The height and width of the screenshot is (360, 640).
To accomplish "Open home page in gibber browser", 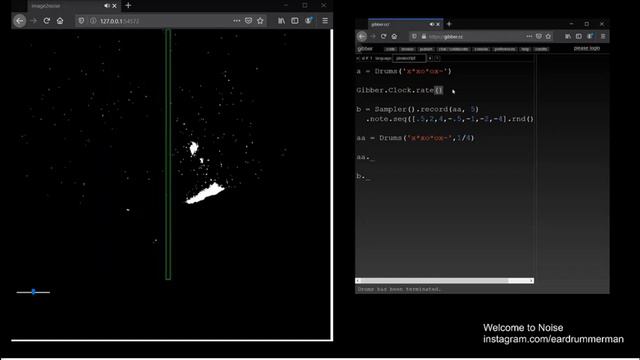I will click(x=394, y=36).
